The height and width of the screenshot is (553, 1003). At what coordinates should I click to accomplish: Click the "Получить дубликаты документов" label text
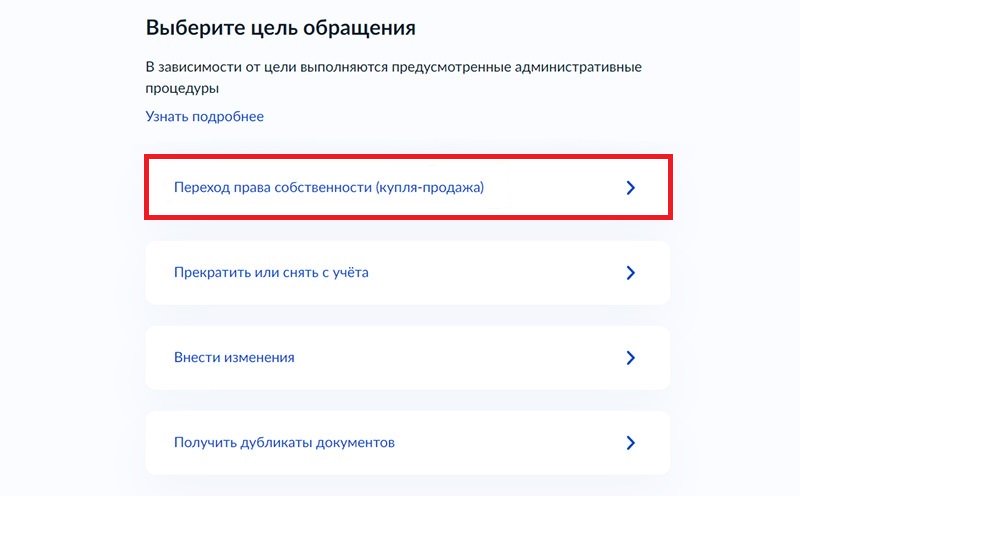click(x=284, y=442)
